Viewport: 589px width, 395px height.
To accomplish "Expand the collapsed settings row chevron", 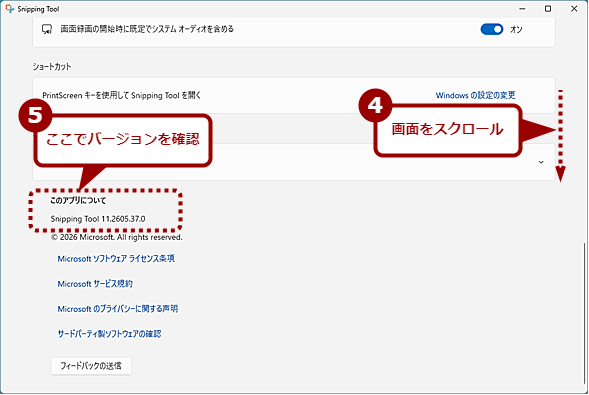I will [x=541, y=162].
